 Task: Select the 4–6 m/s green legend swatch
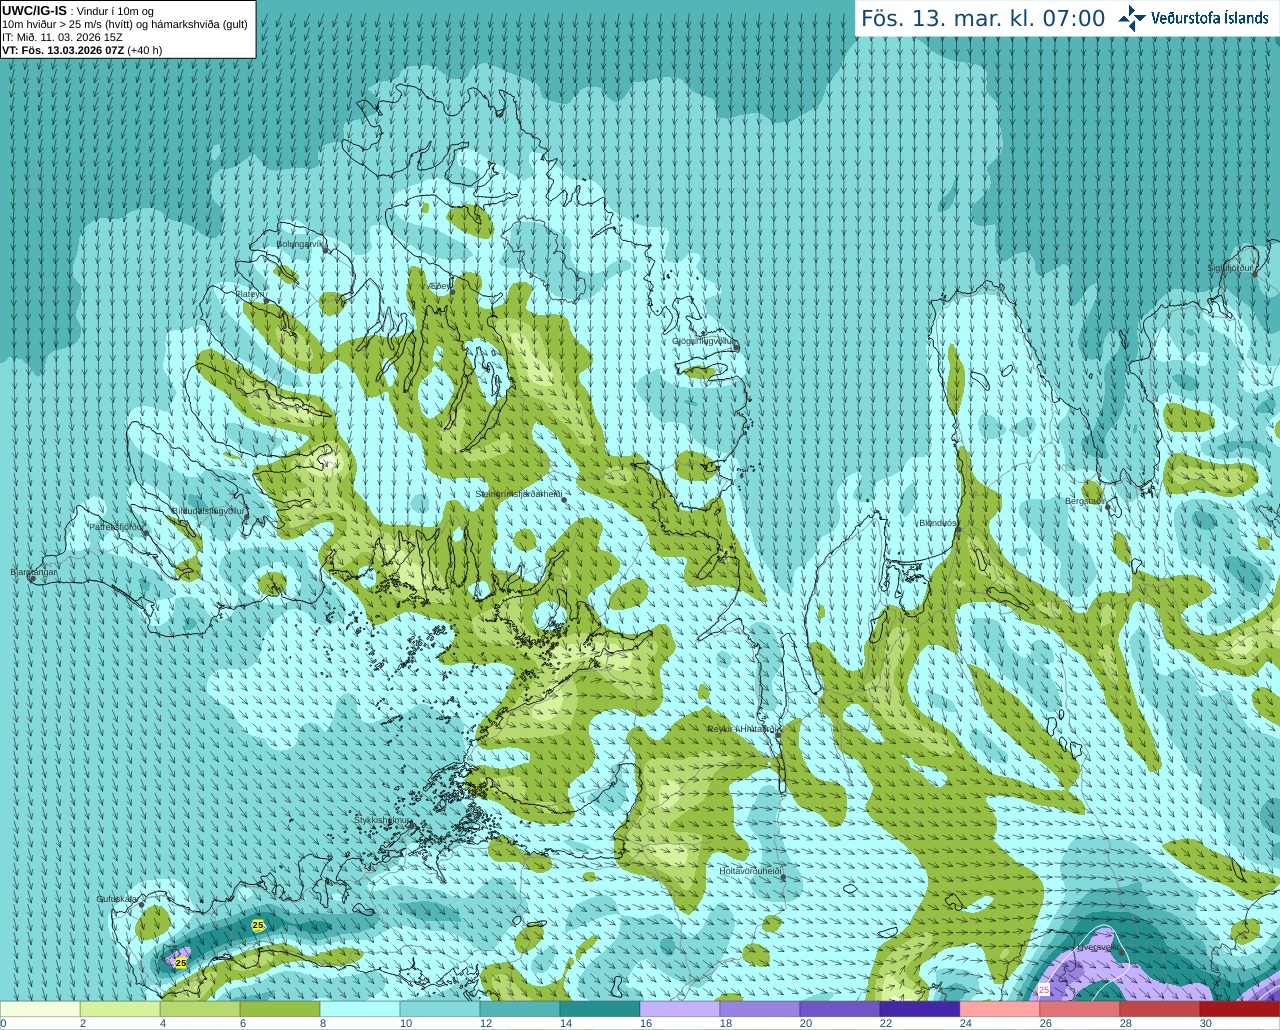click(x=200, y=1009)
